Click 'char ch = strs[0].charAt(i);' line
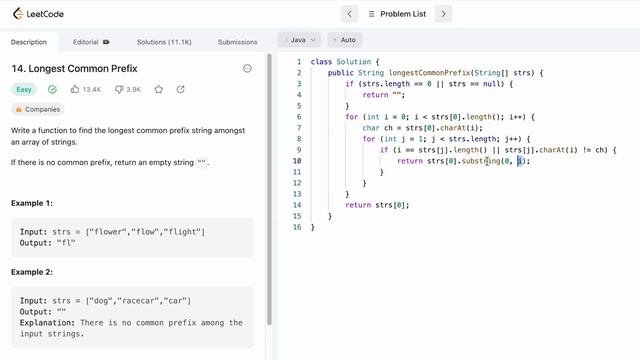 point(422,128)
